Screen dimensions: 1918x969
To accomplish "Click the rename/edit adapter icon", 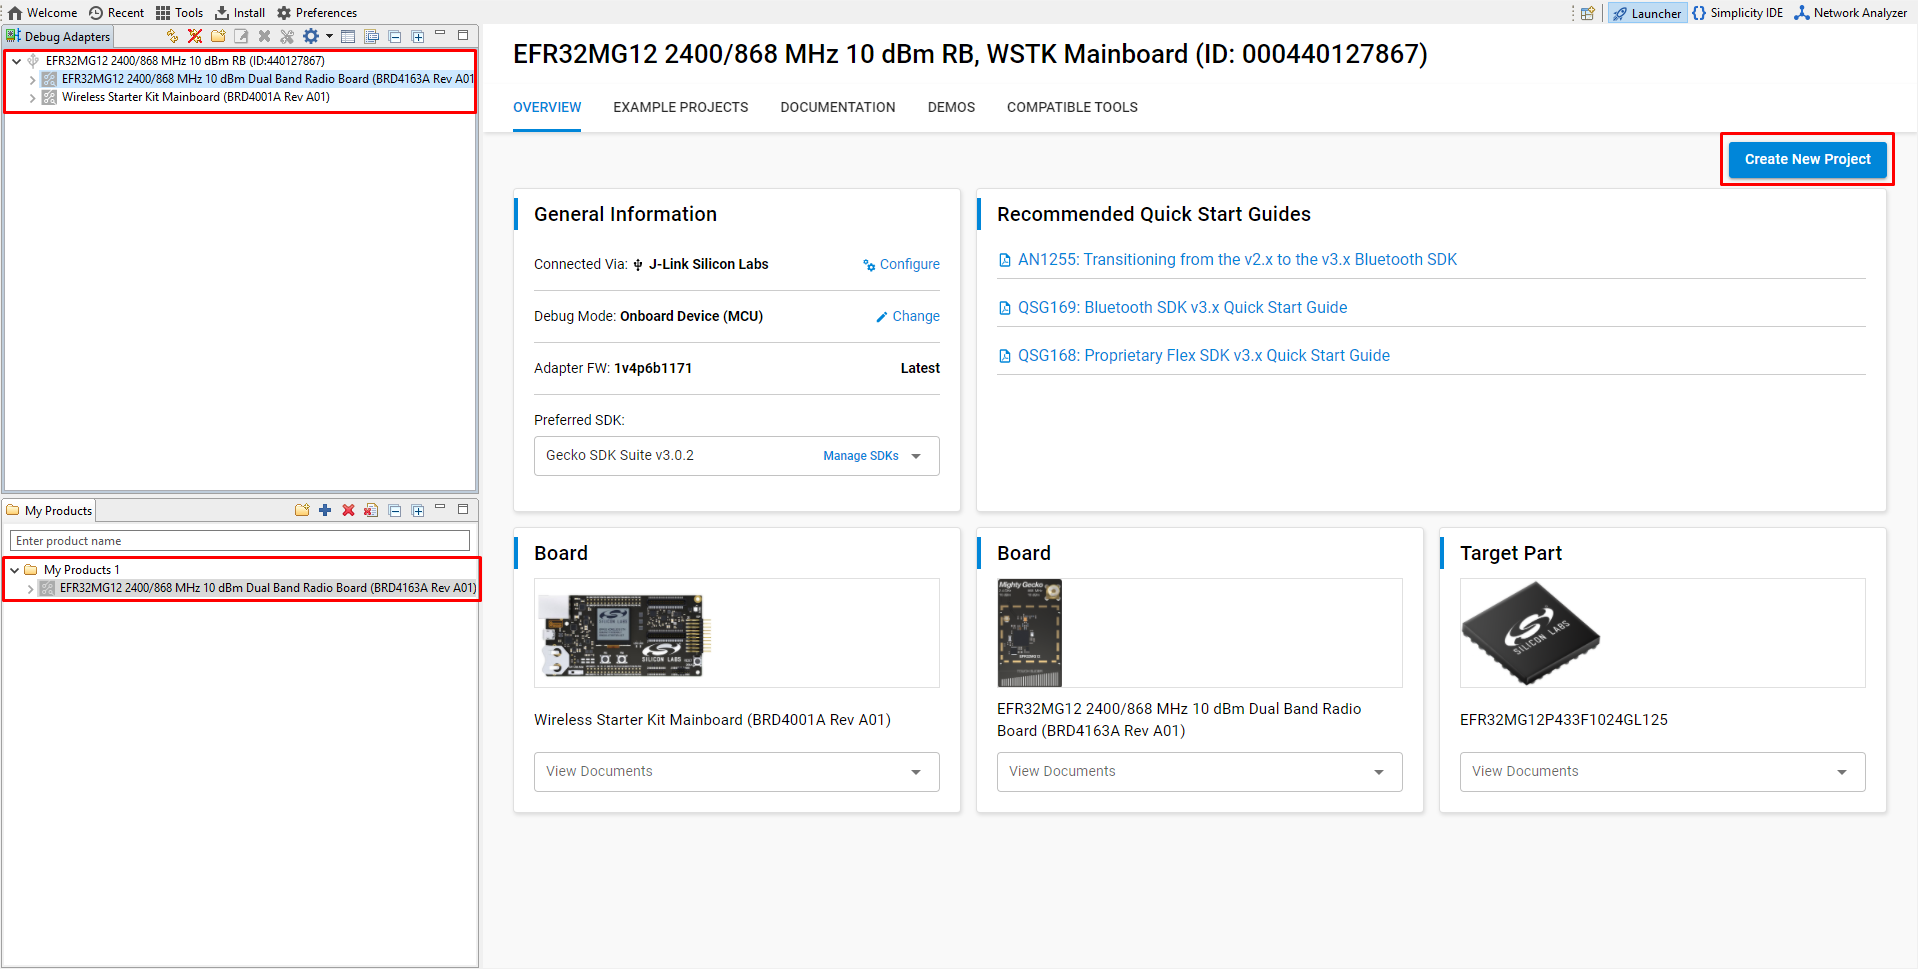I will (x=241, y=36).
